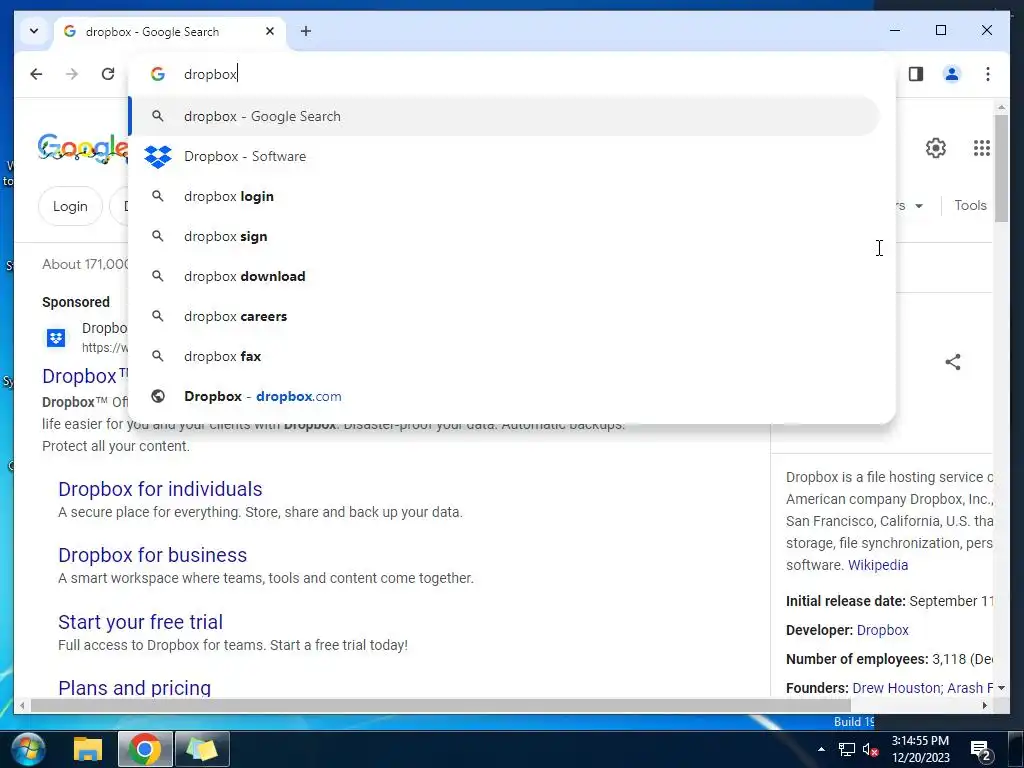The width and height of the screenshot is (1024, 768).
Task: Click the Tools button in search filters
Action: tap(970, 205)
